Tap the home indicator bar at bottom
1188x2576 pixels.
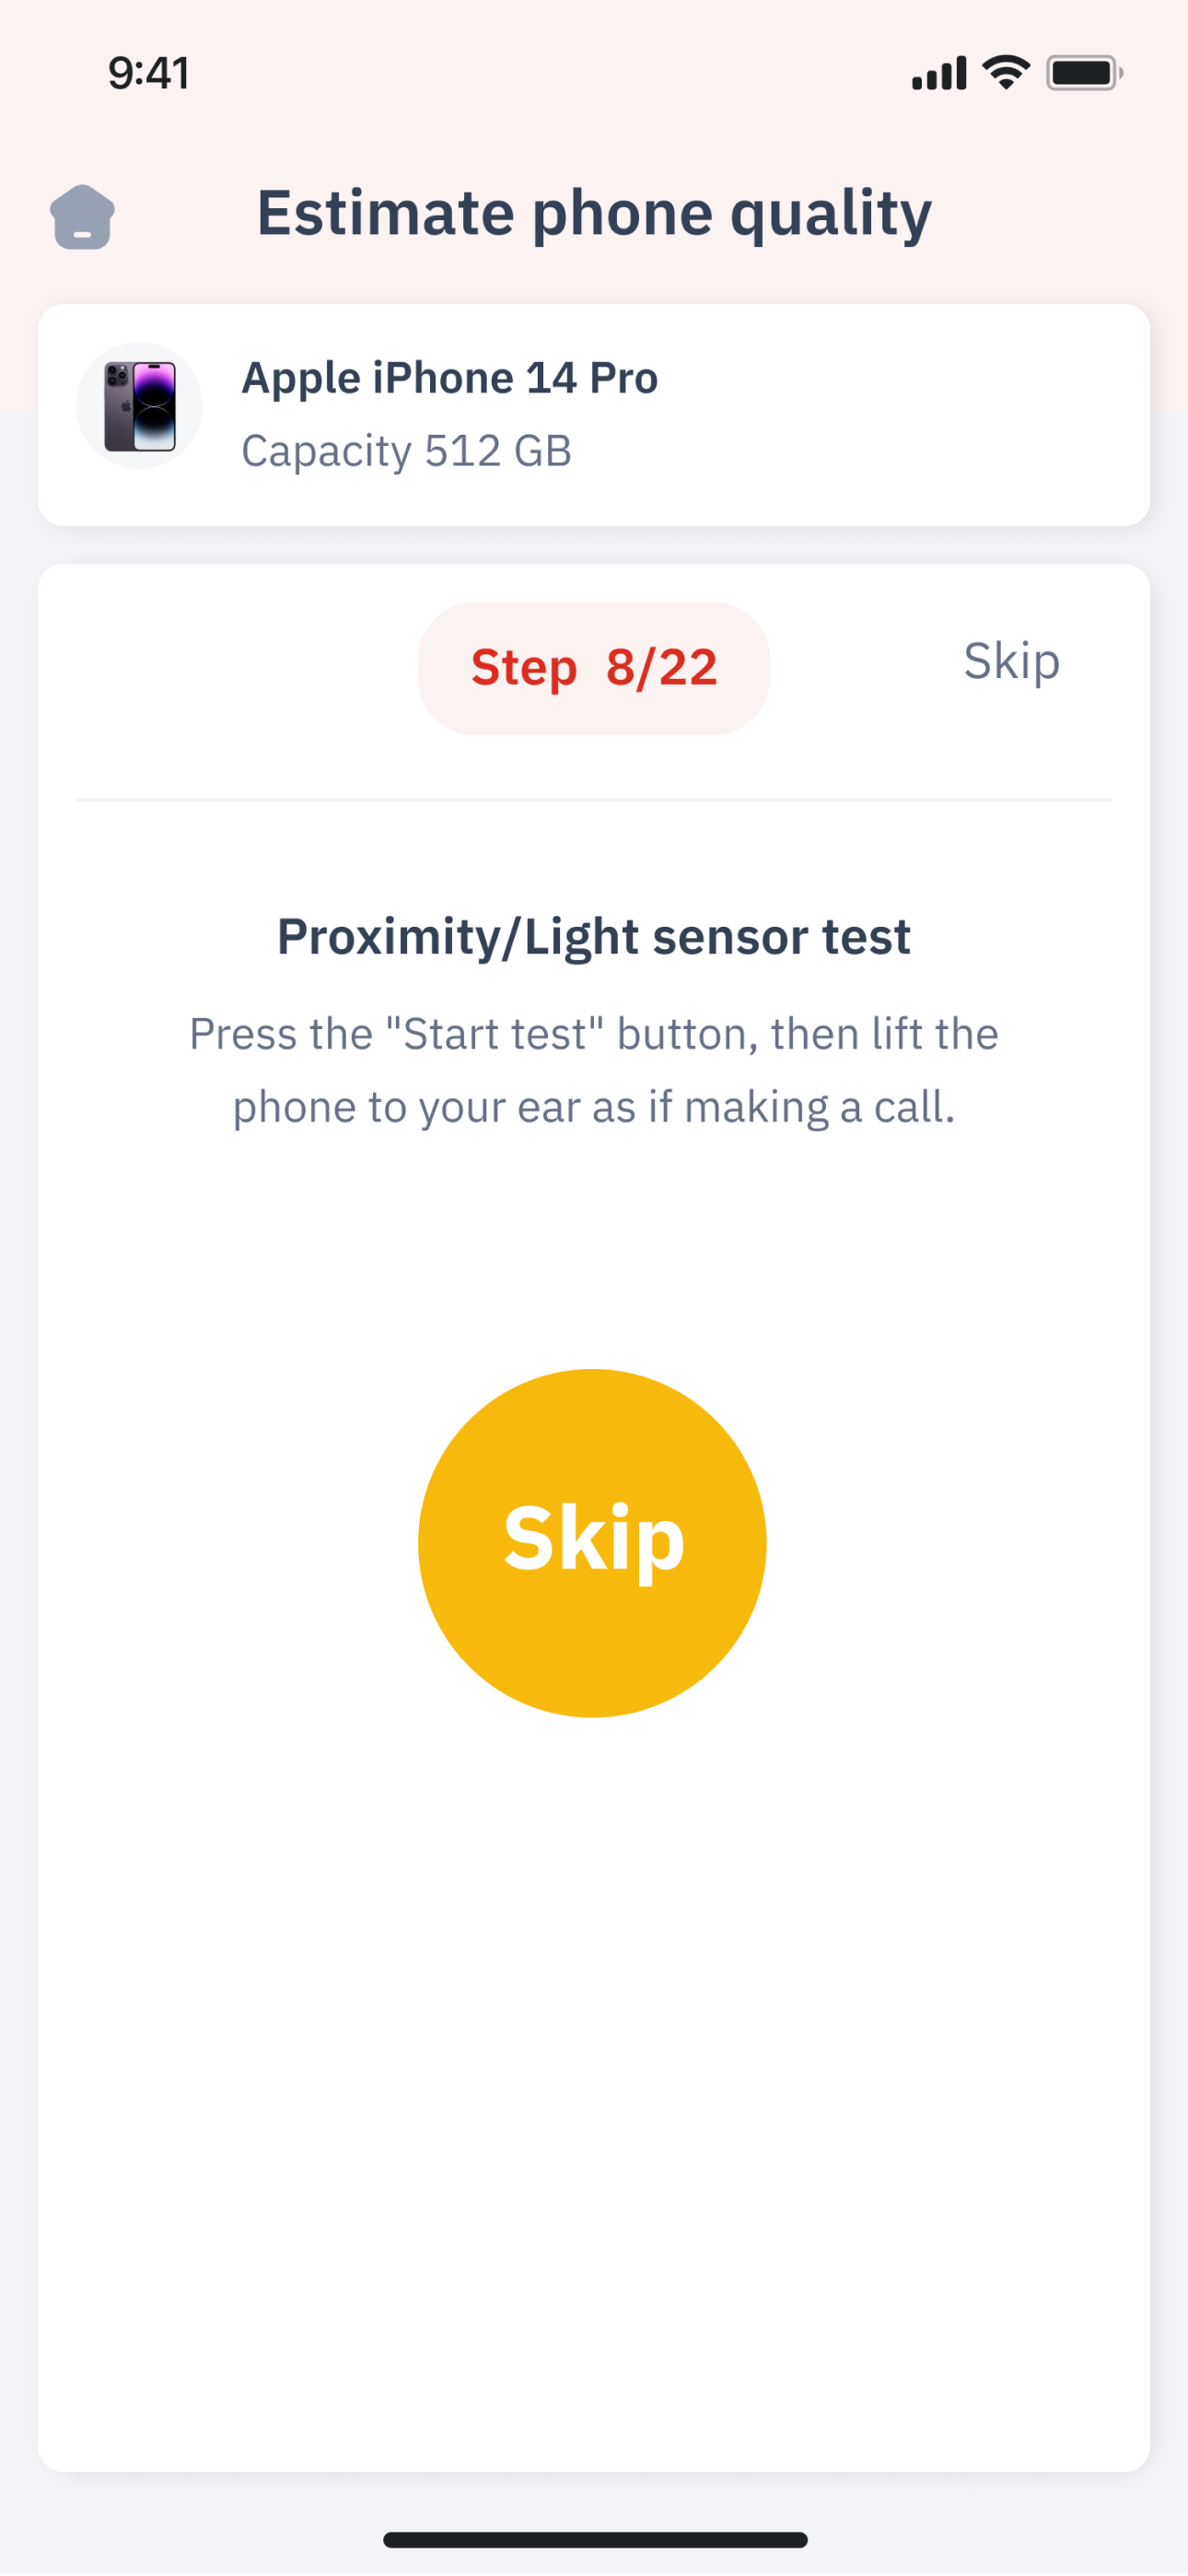click(x=595, y=2539)
